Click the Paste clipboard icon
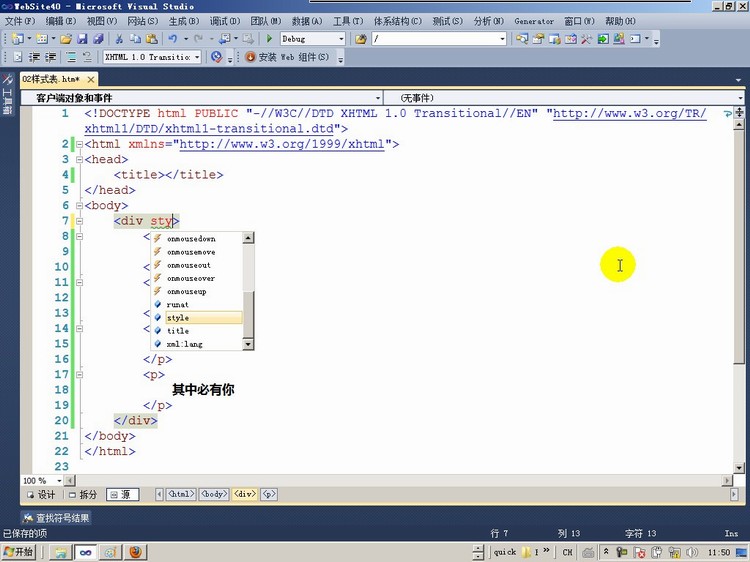 (x=152, y=39)
